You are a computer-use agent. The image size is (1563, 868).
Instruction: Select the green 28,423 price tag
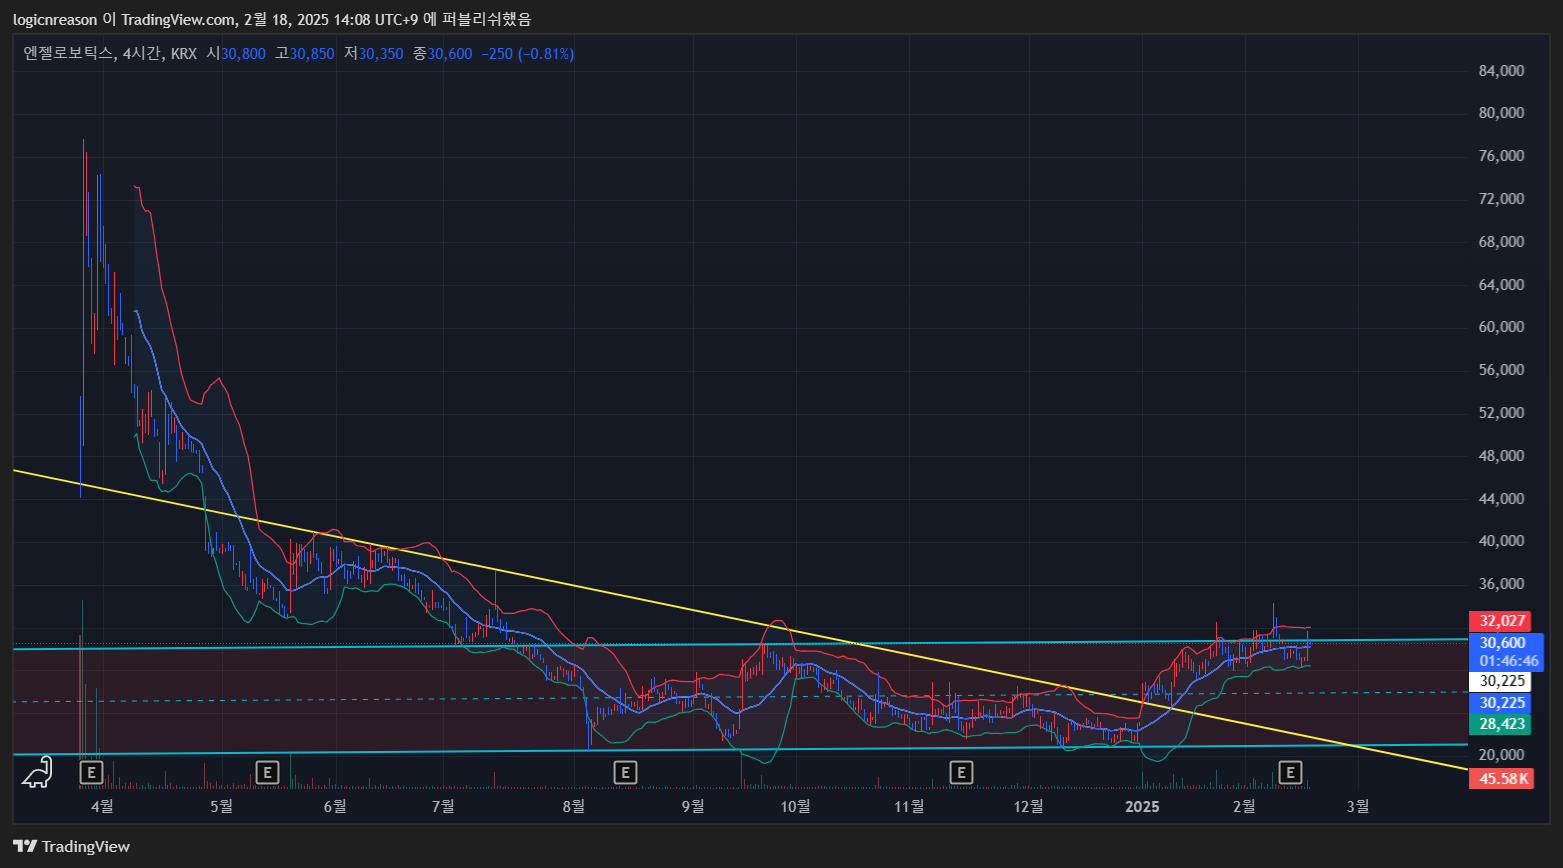pyautogui.click(x=1500, y=724)
